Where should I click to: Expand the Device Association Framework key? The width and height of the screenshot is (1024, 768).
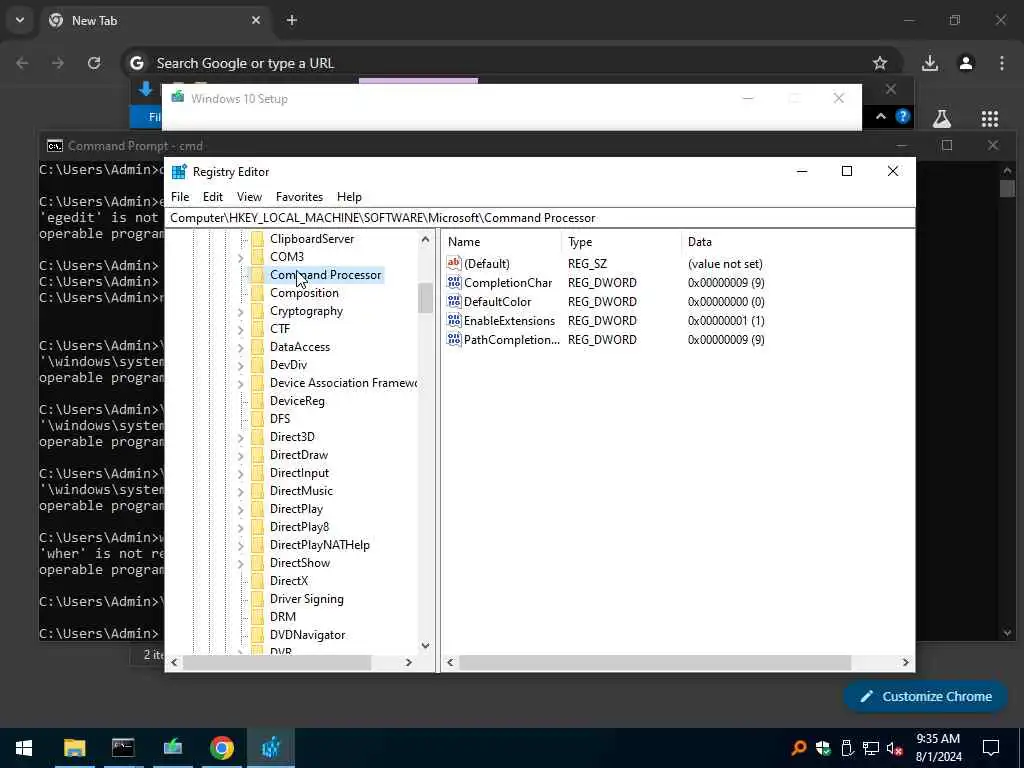pos(240,383)
